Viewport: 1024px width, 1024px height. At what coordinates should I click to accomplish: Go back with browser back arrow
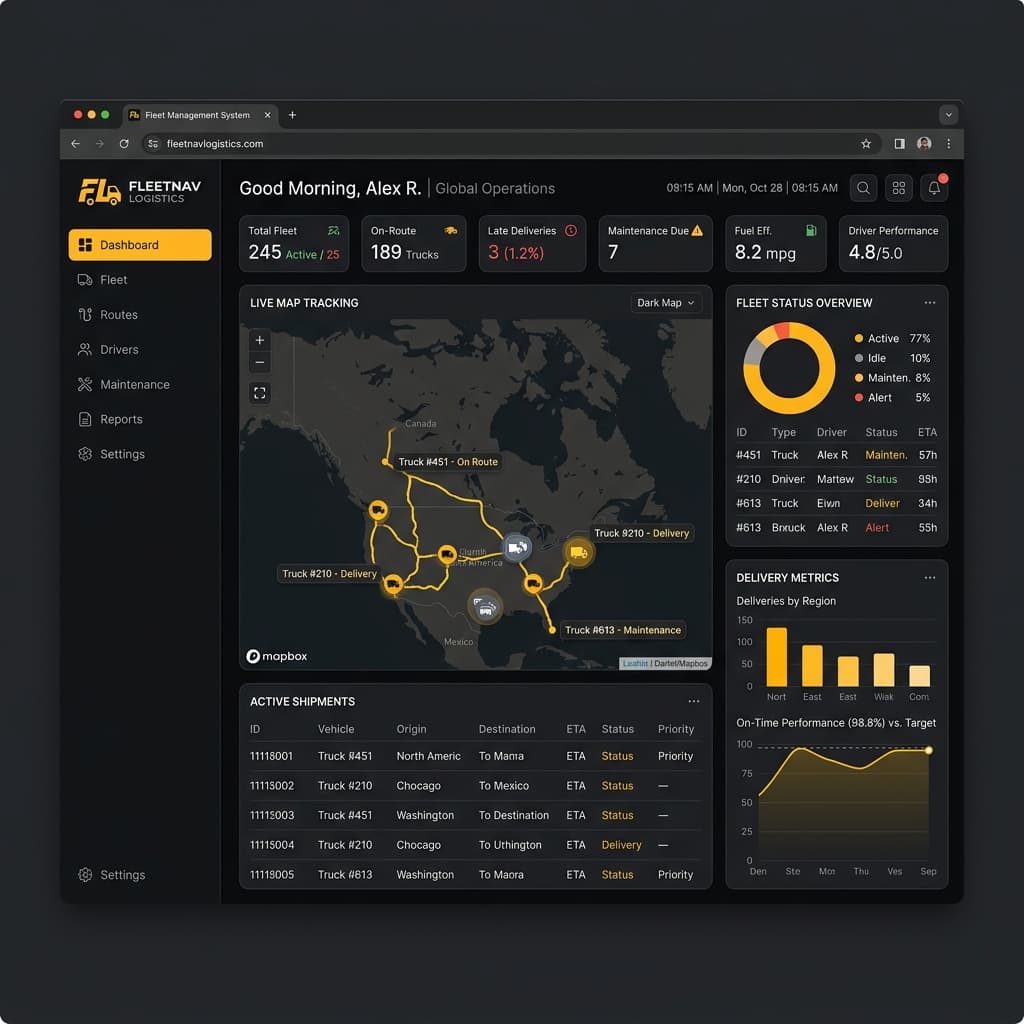[76, 144]
